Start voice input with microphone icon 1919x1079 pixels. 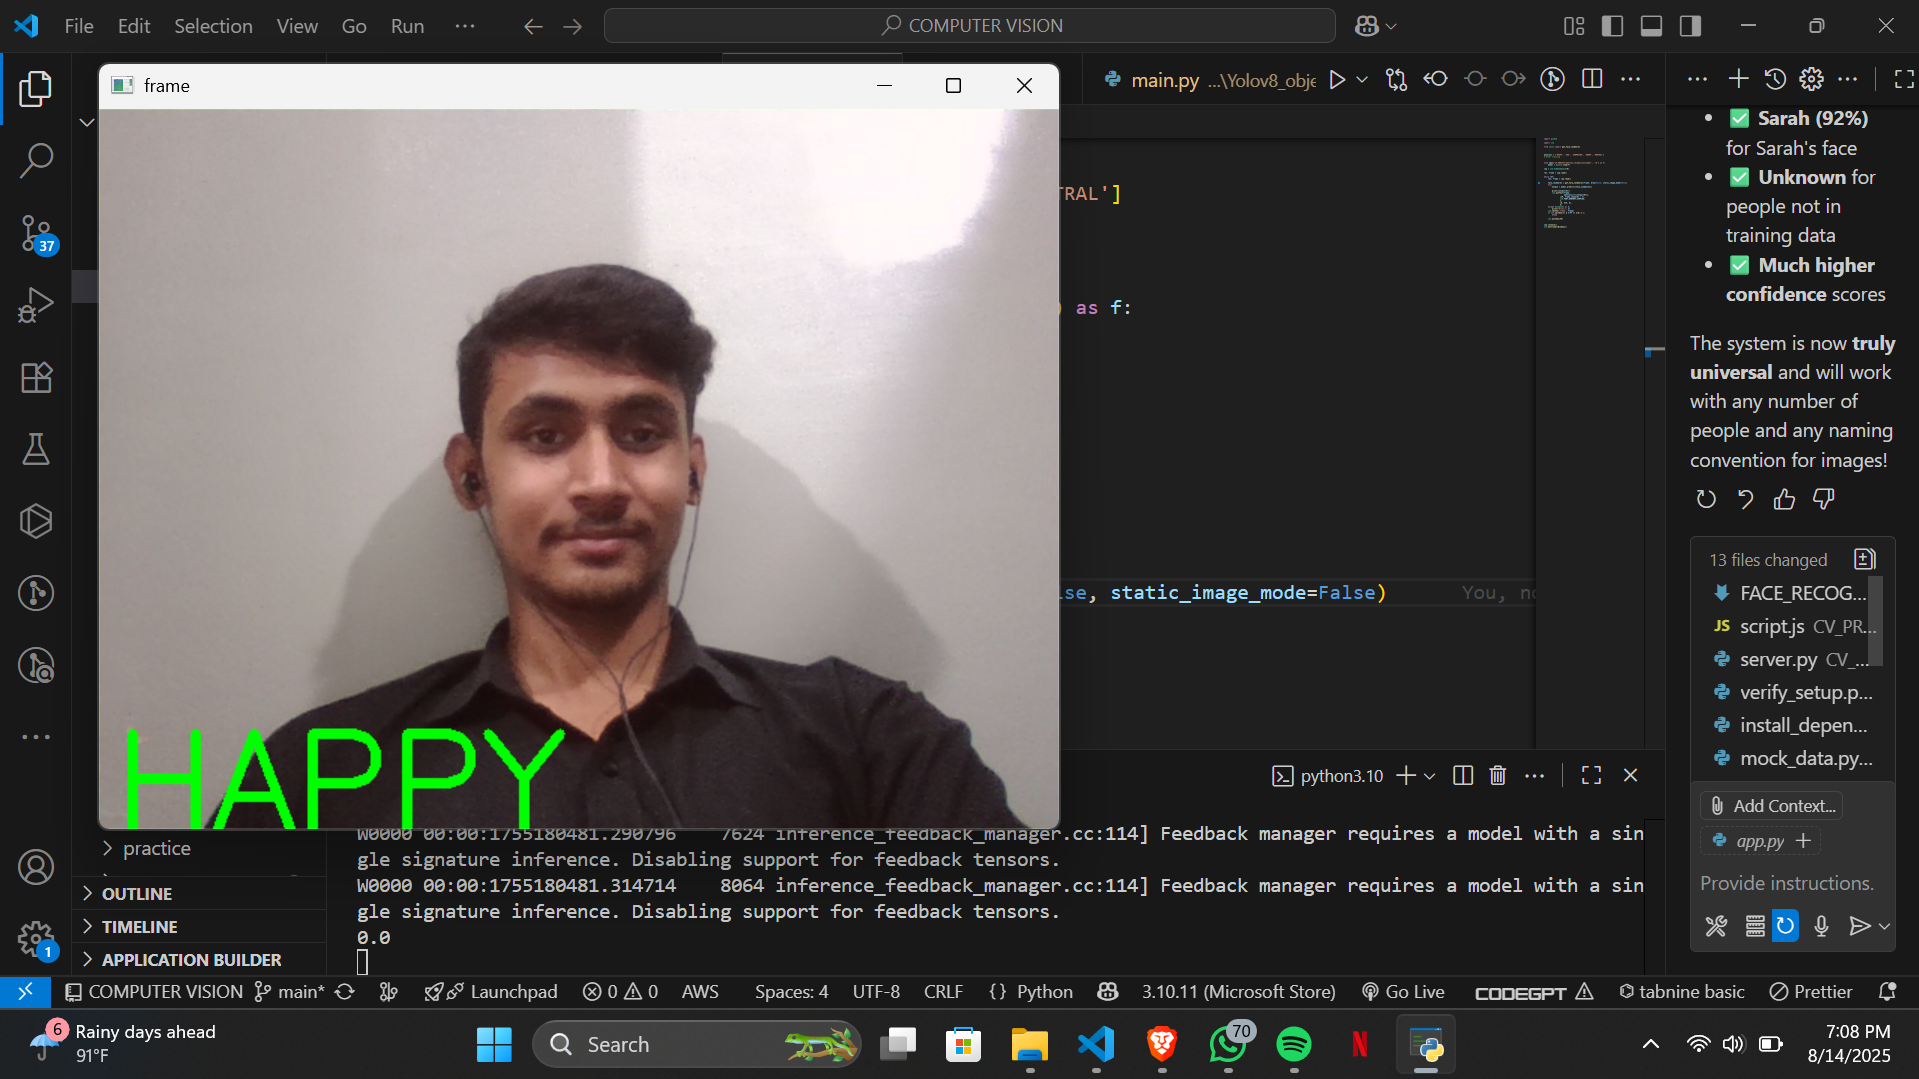[x=1821, y=926]
